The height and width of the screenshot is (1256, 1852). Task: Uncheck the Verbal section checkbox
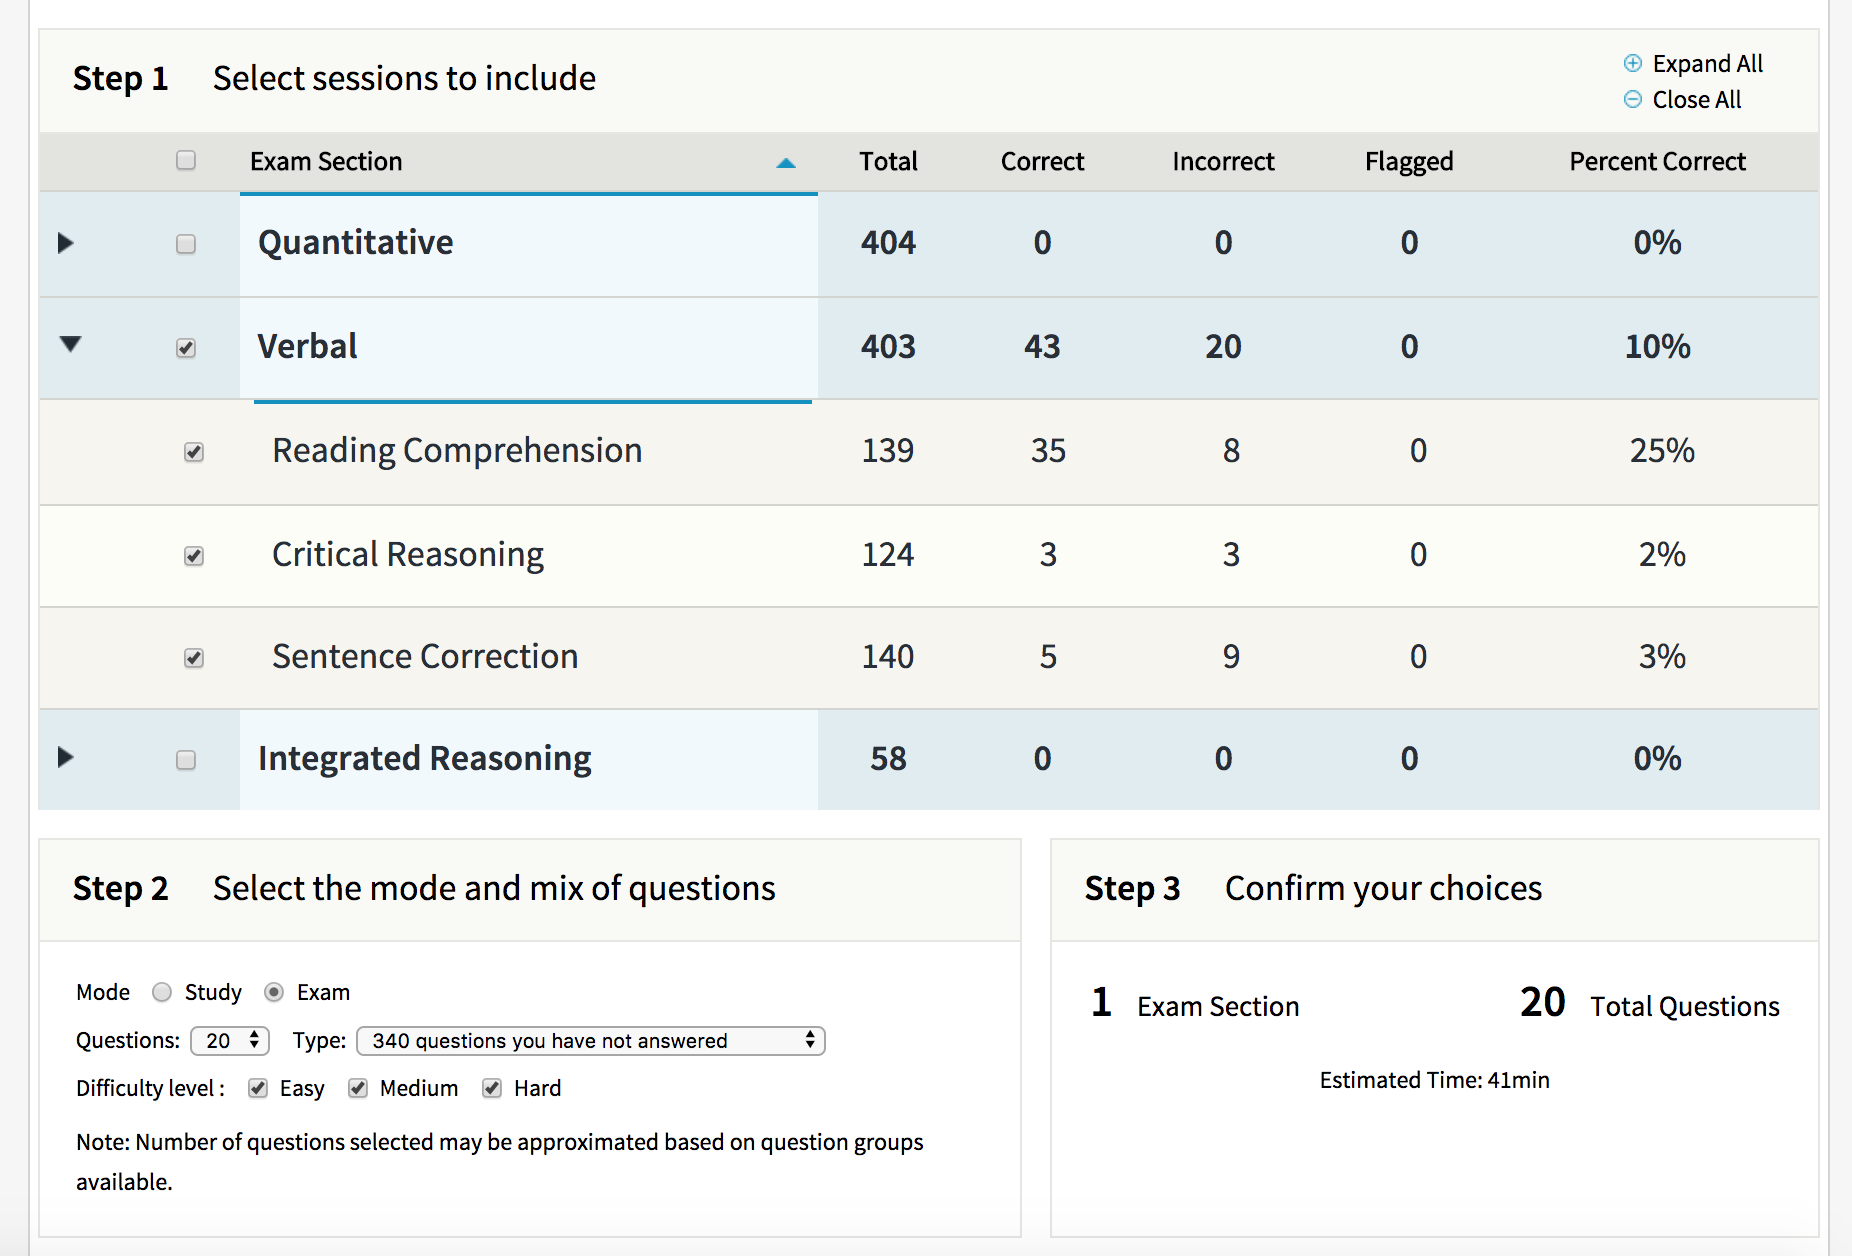coord(186,348)
